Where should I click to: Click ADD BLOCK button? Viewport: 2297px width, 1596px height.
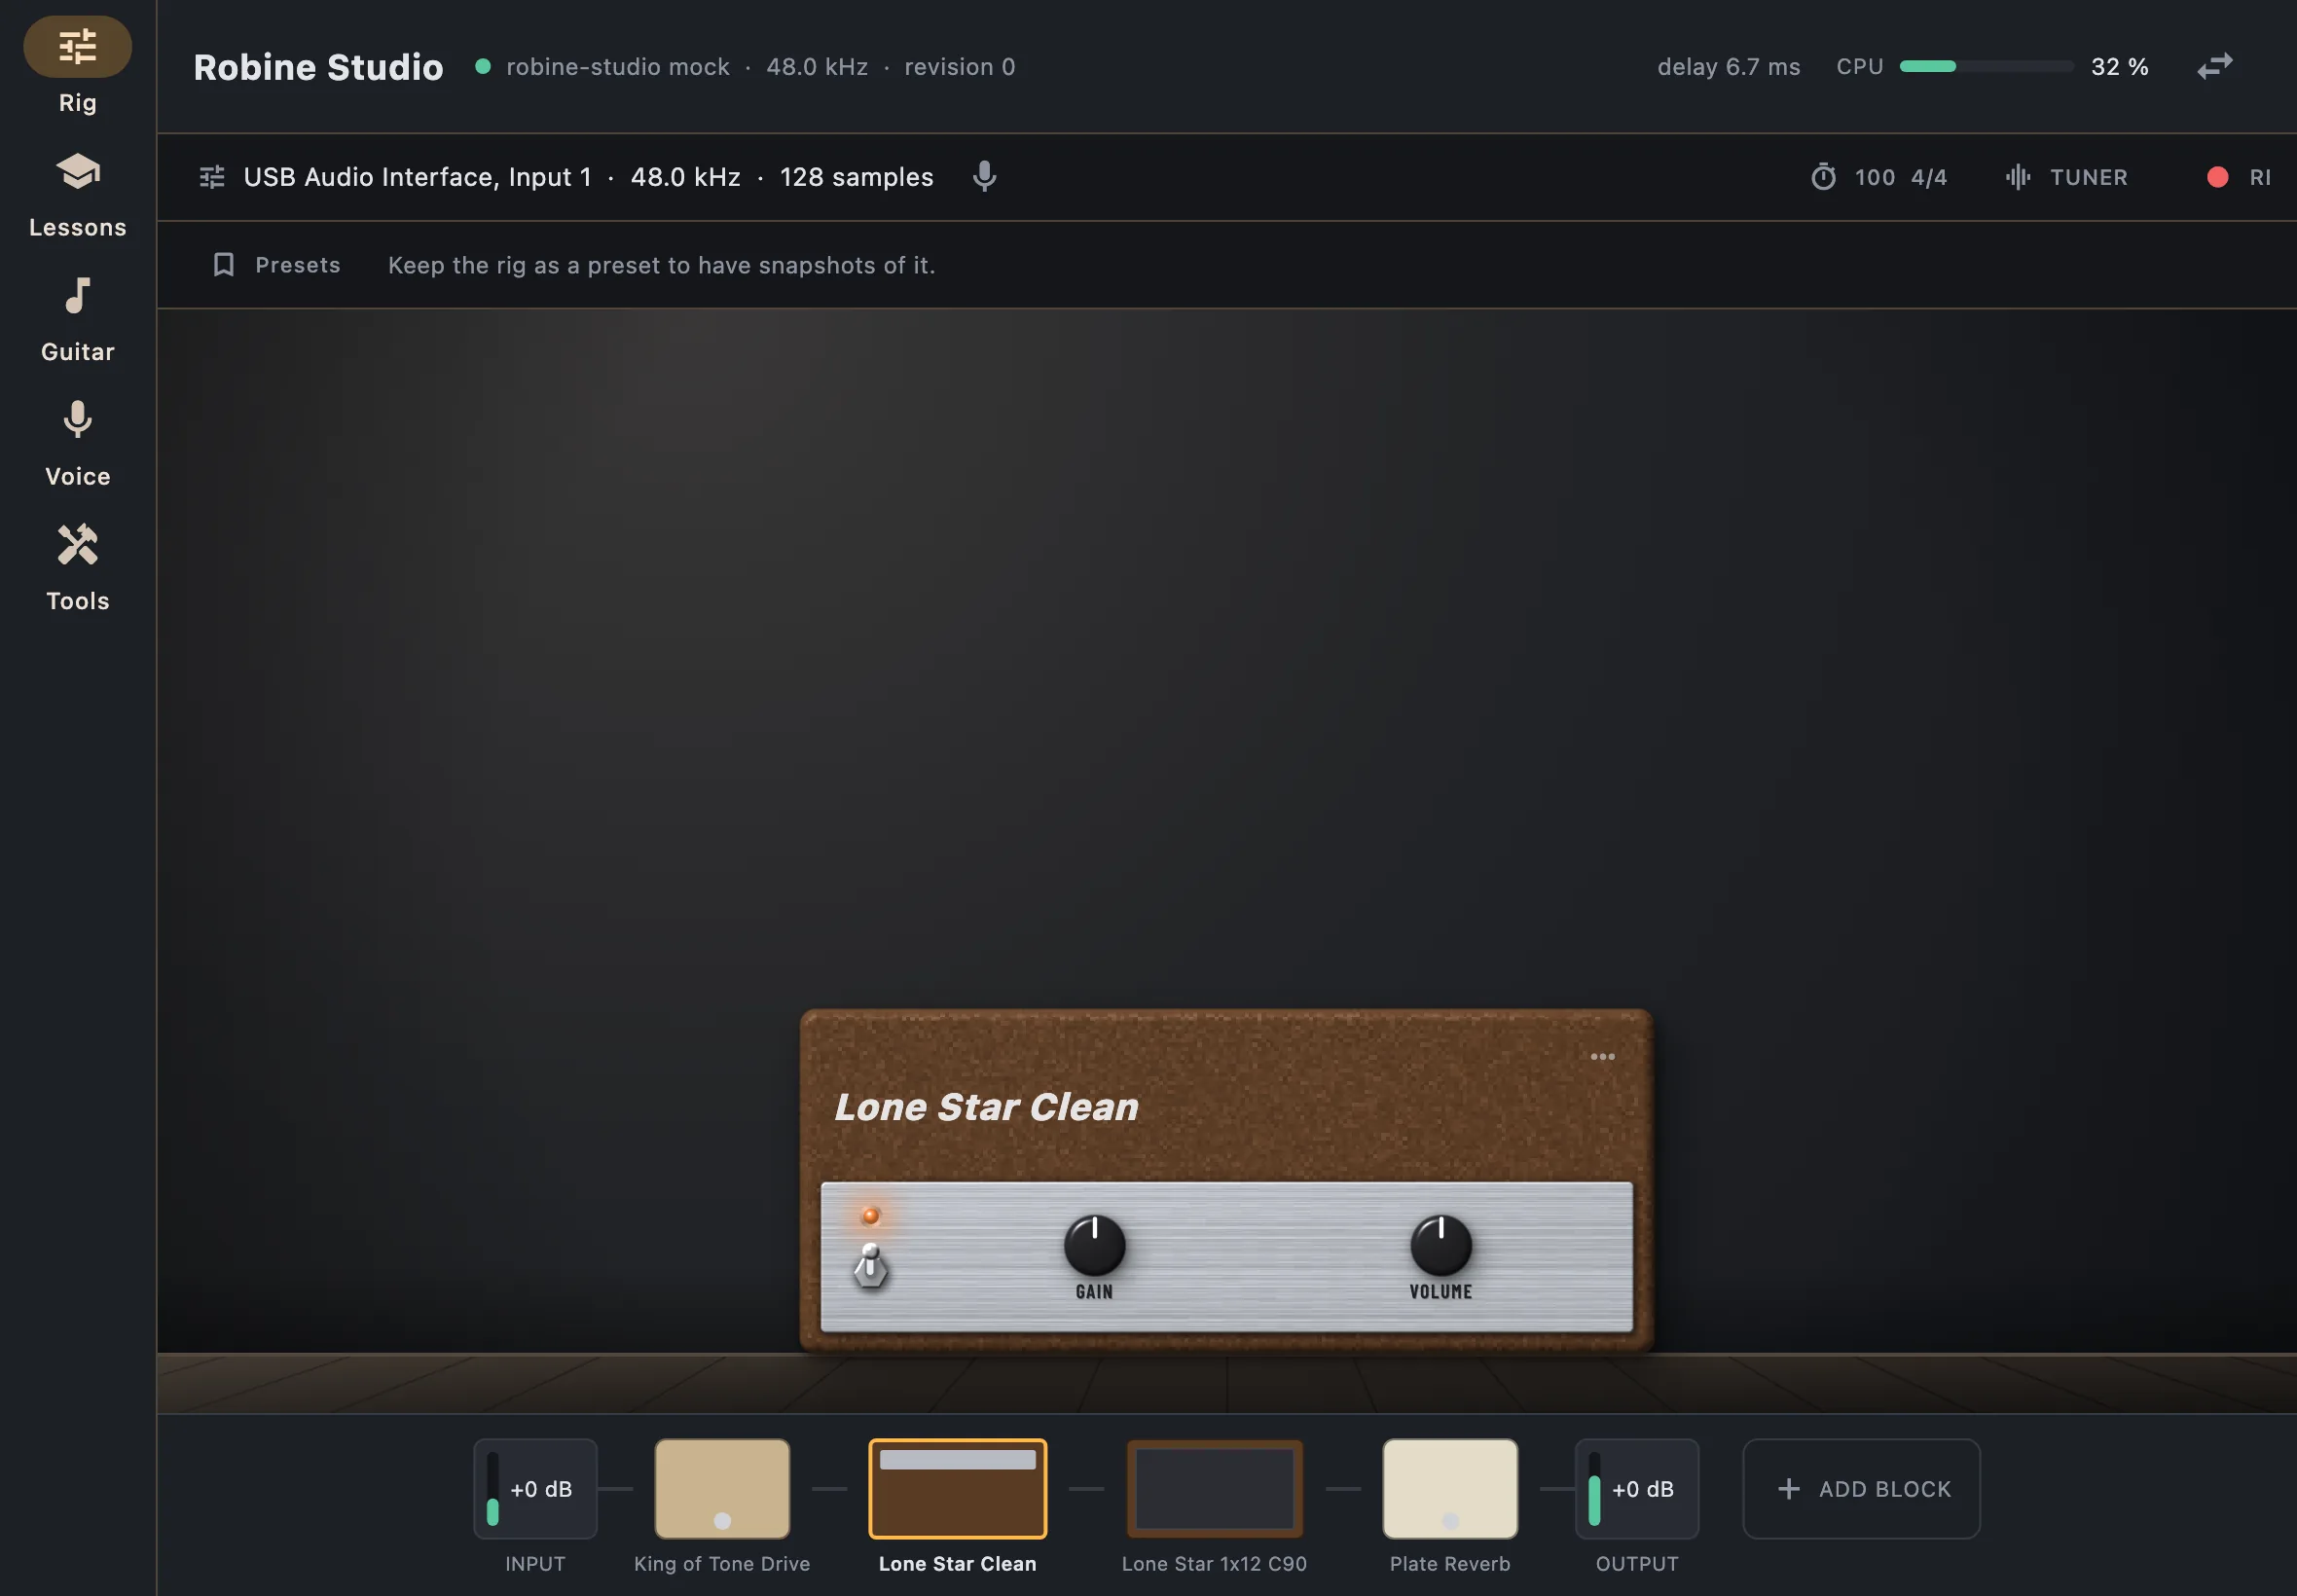1861,1489
